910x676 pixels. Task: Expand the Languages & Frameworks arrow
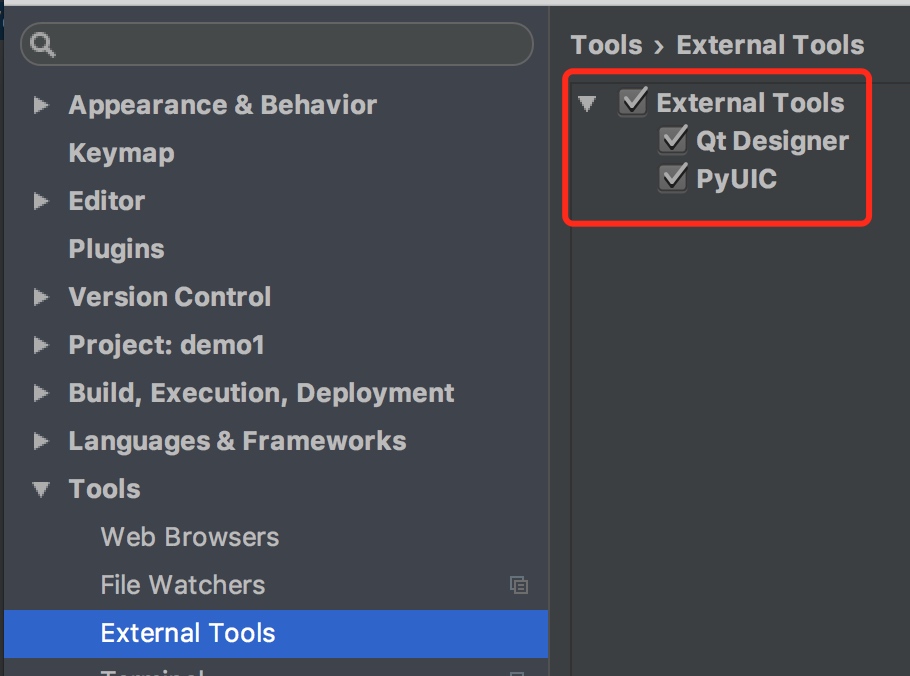click(x=41, y=441)
